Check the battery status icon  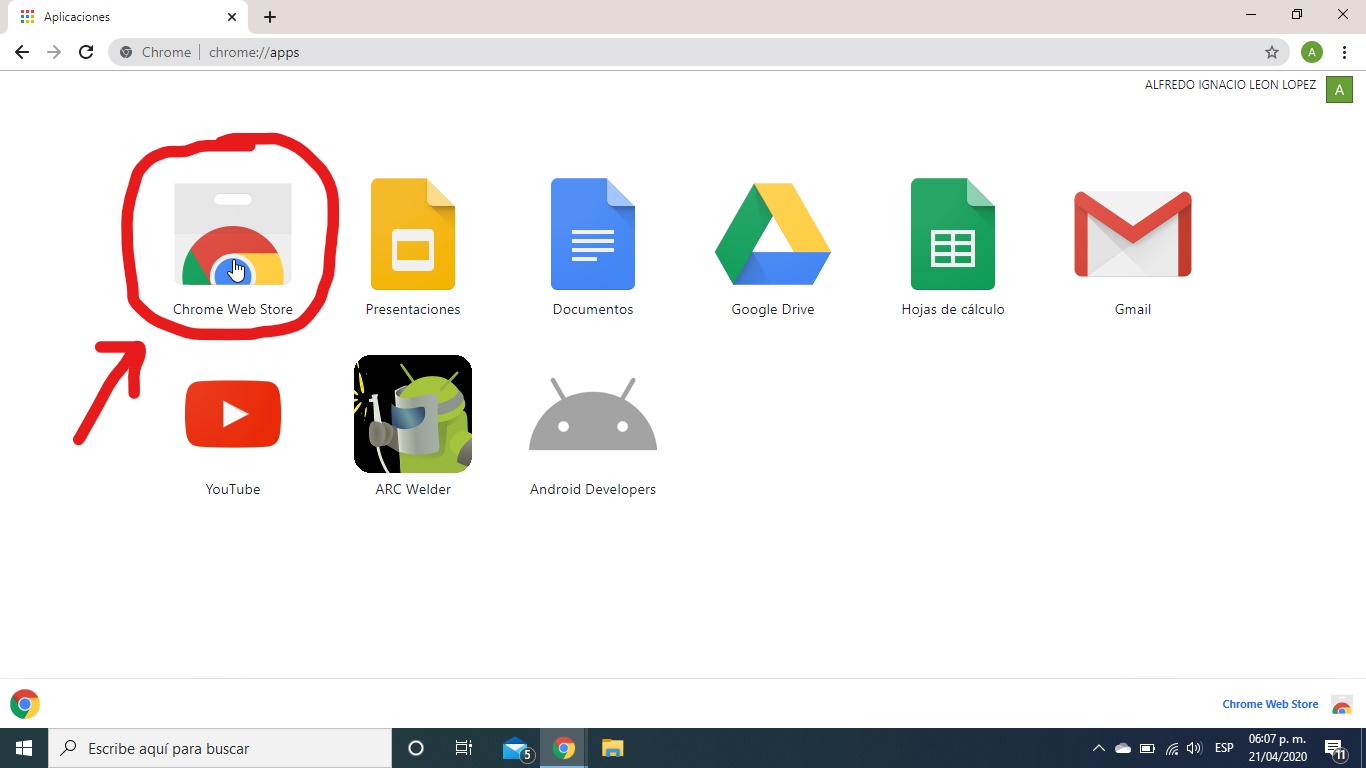pyautogui.click(x=1147, y=748)
